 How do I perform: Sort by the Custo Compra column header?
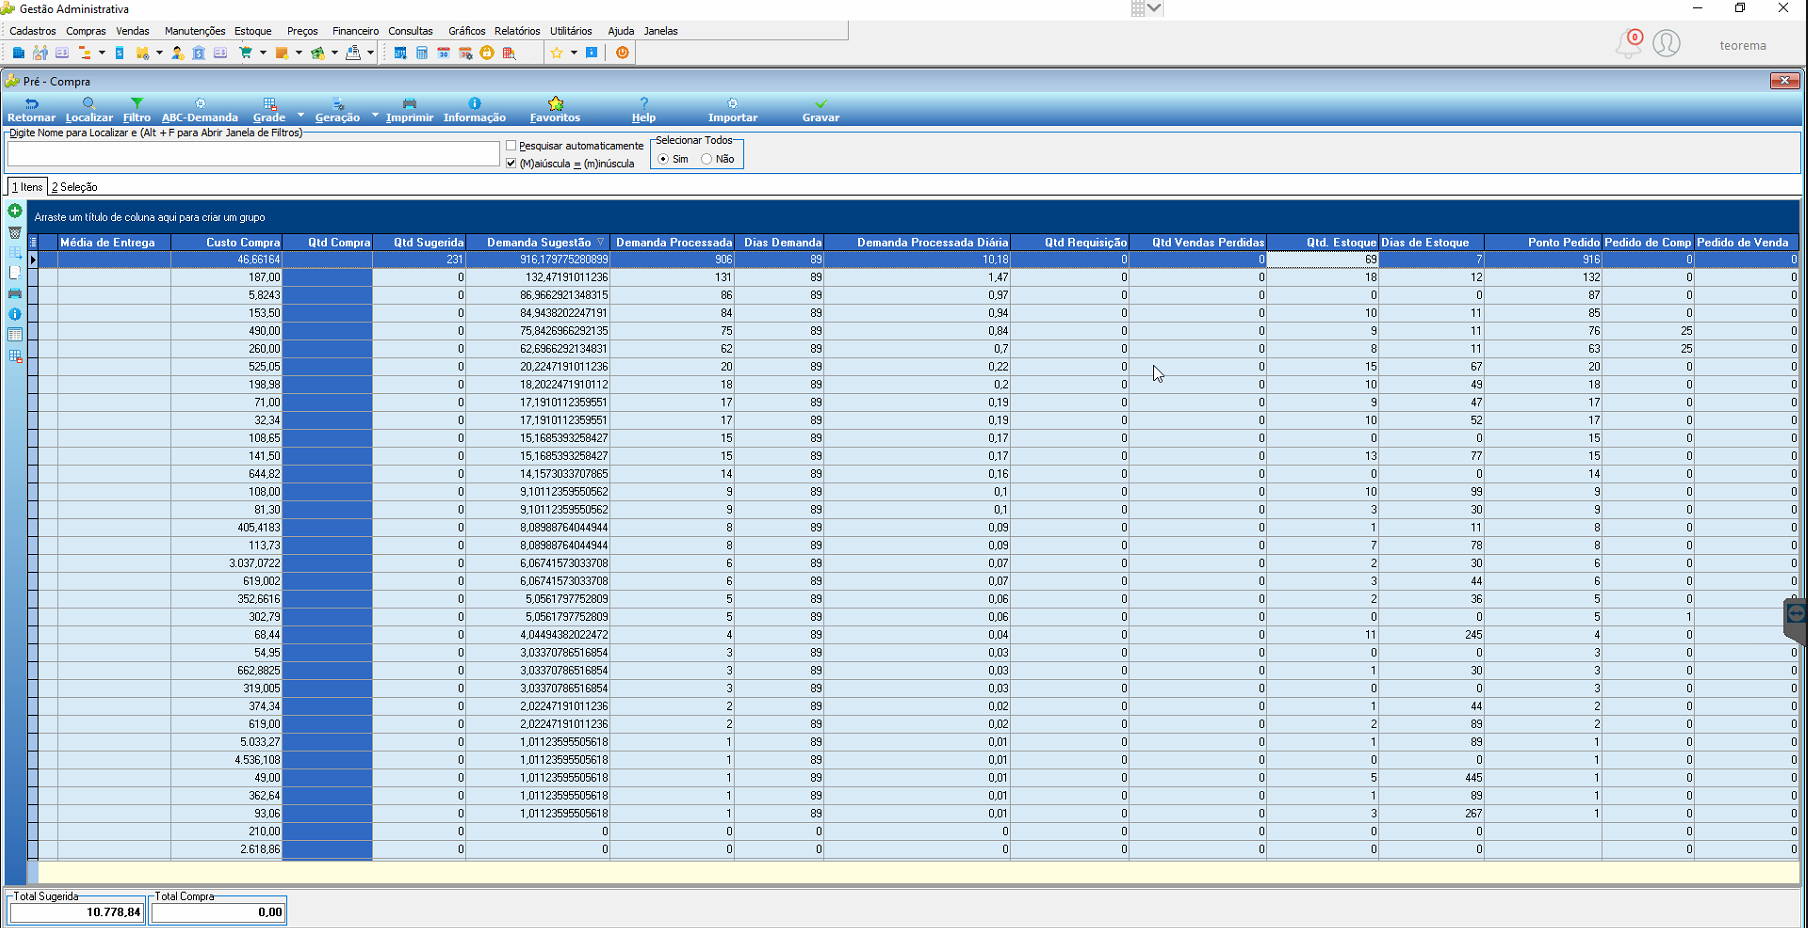227,242
